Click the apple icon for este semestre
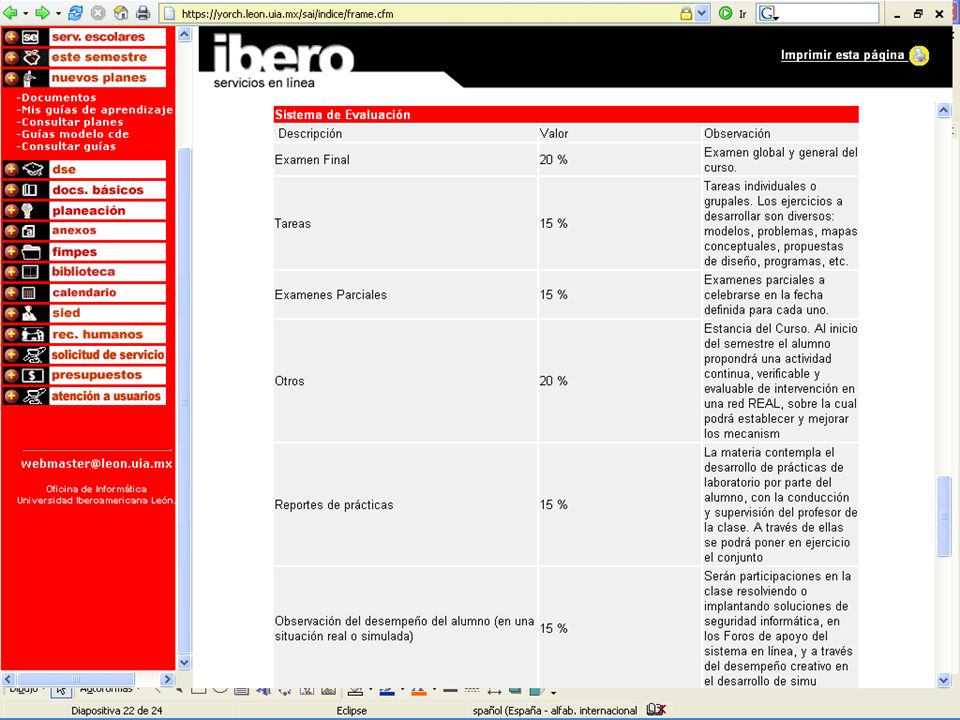The image size is (960, 720). [x=32, y=58]
